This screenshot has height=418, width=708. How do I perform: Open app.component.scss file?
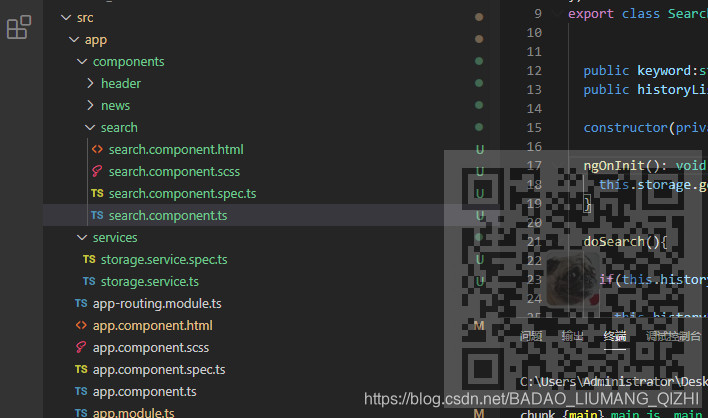coord(151,348)
